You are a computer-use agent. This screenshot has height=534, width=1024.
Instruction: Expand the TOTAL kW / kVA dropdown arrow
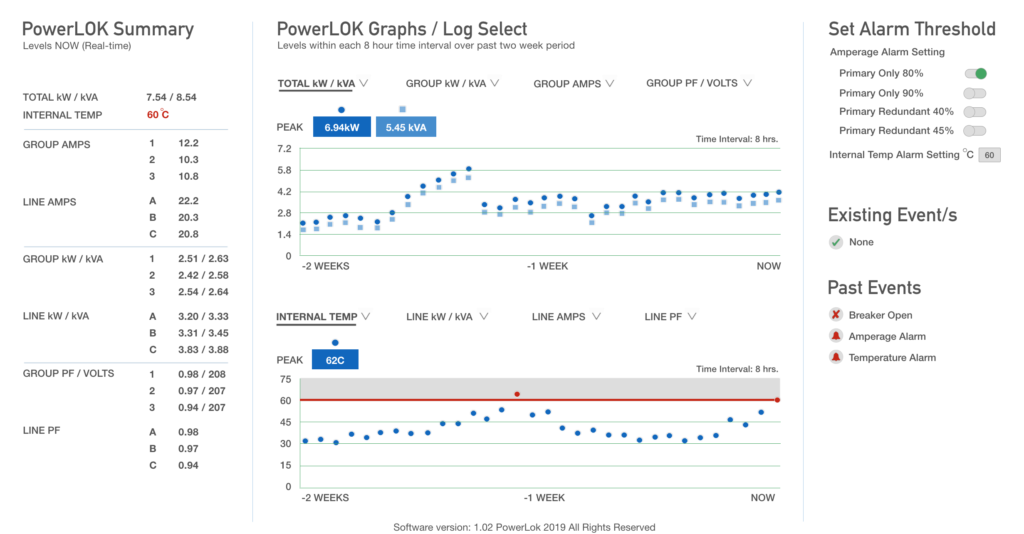364,84
